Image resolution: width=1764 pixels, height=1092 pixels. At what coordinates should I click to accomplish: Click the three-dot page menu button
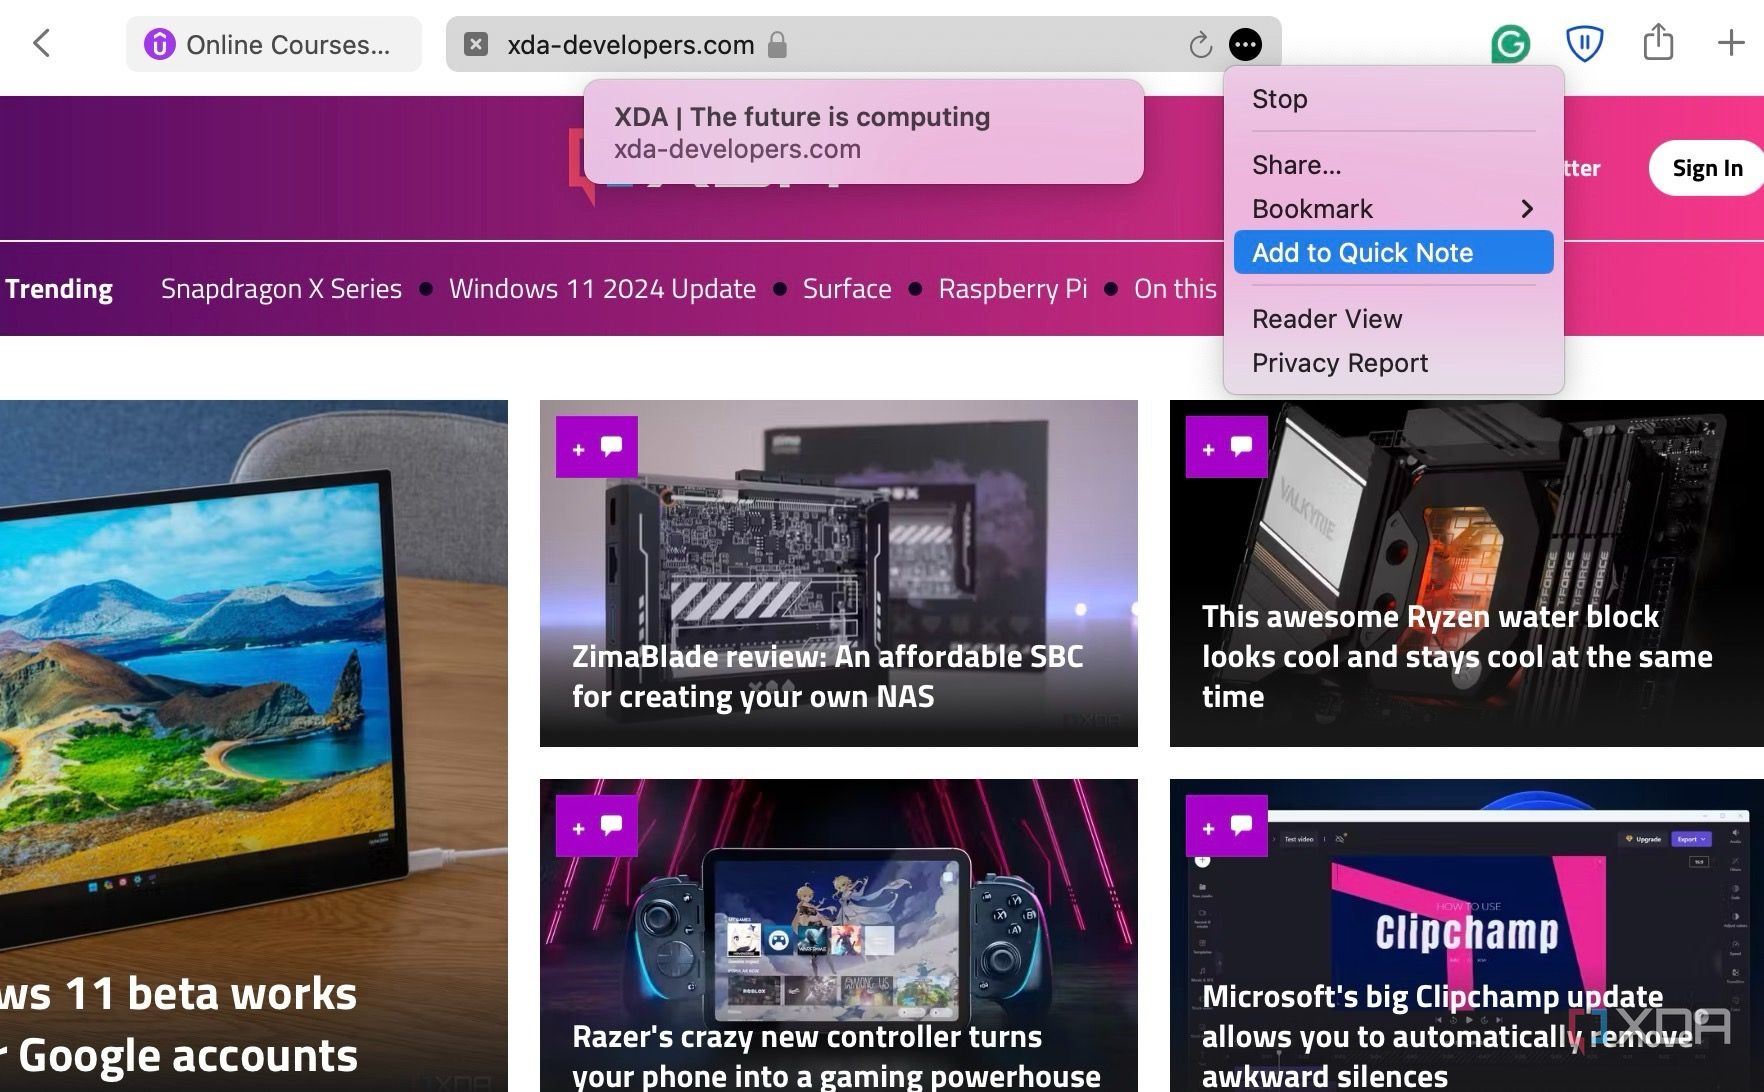tap(1245, 44)
